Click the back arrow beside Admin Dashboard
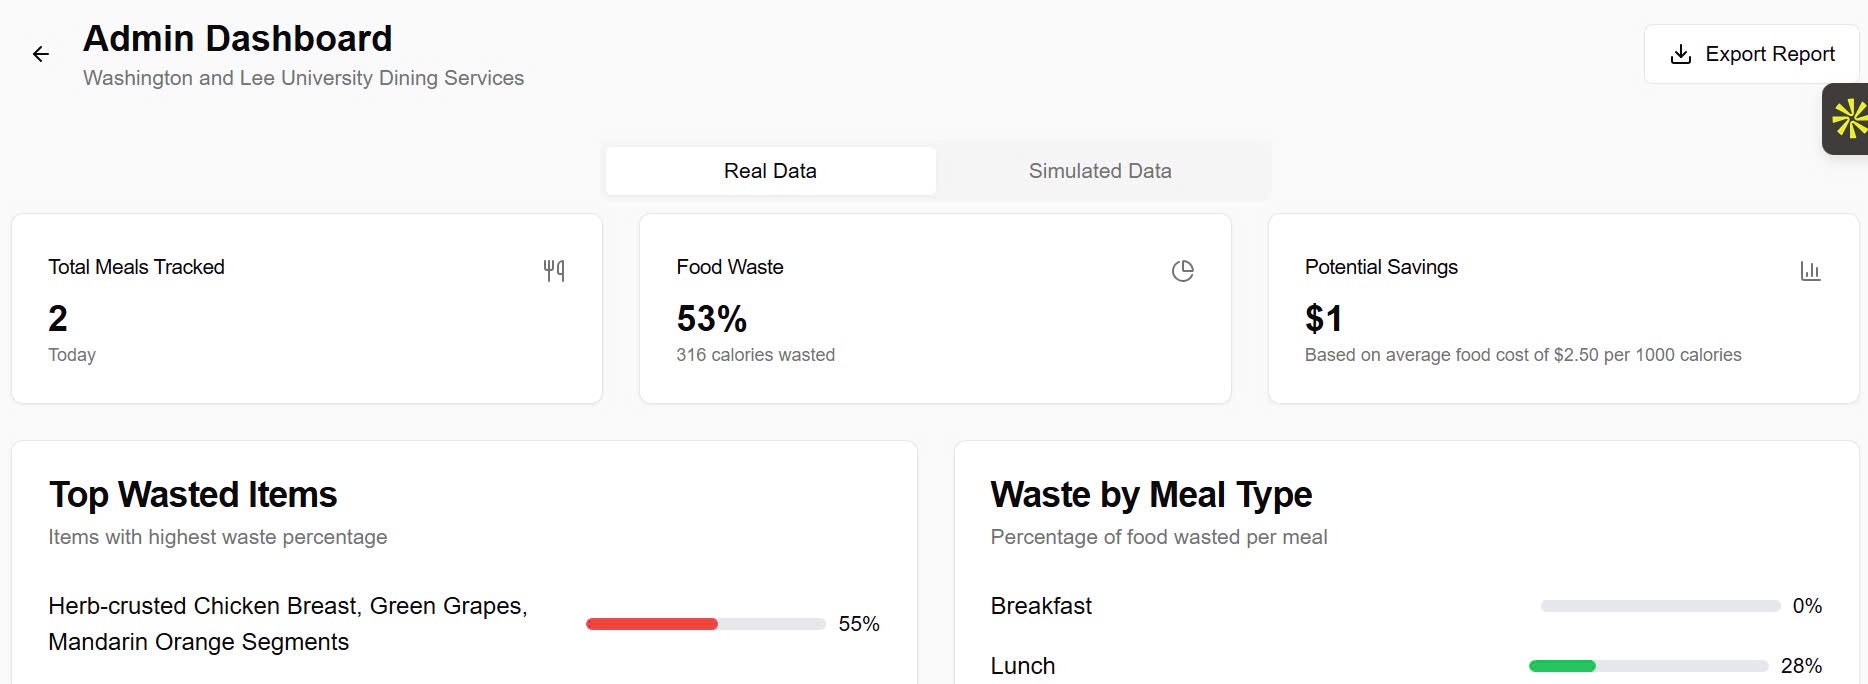This screenshot has height=684, width=1868. 41,54
